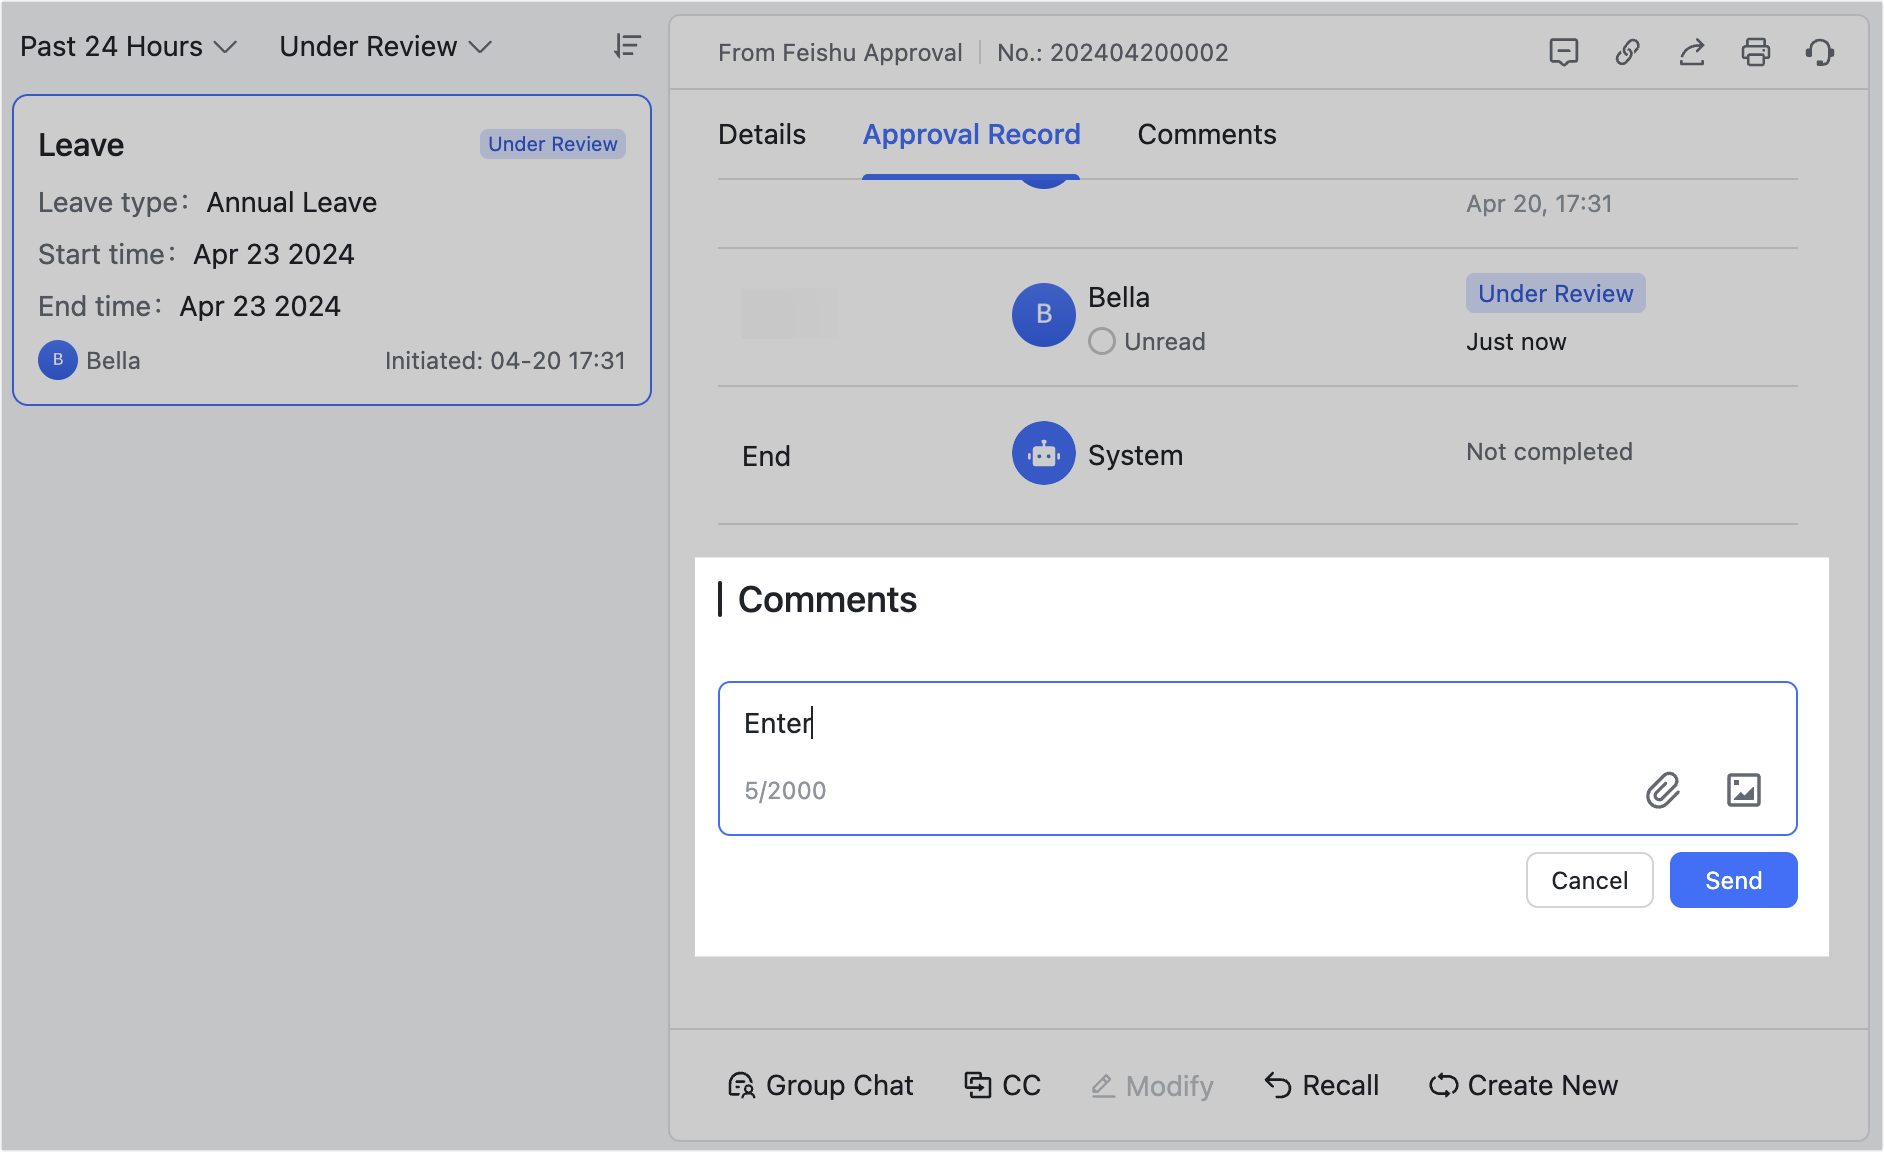This screenshot has width=1884, height=1152.
Task: Switch to the Comments tab
Action: (1207, 134)
